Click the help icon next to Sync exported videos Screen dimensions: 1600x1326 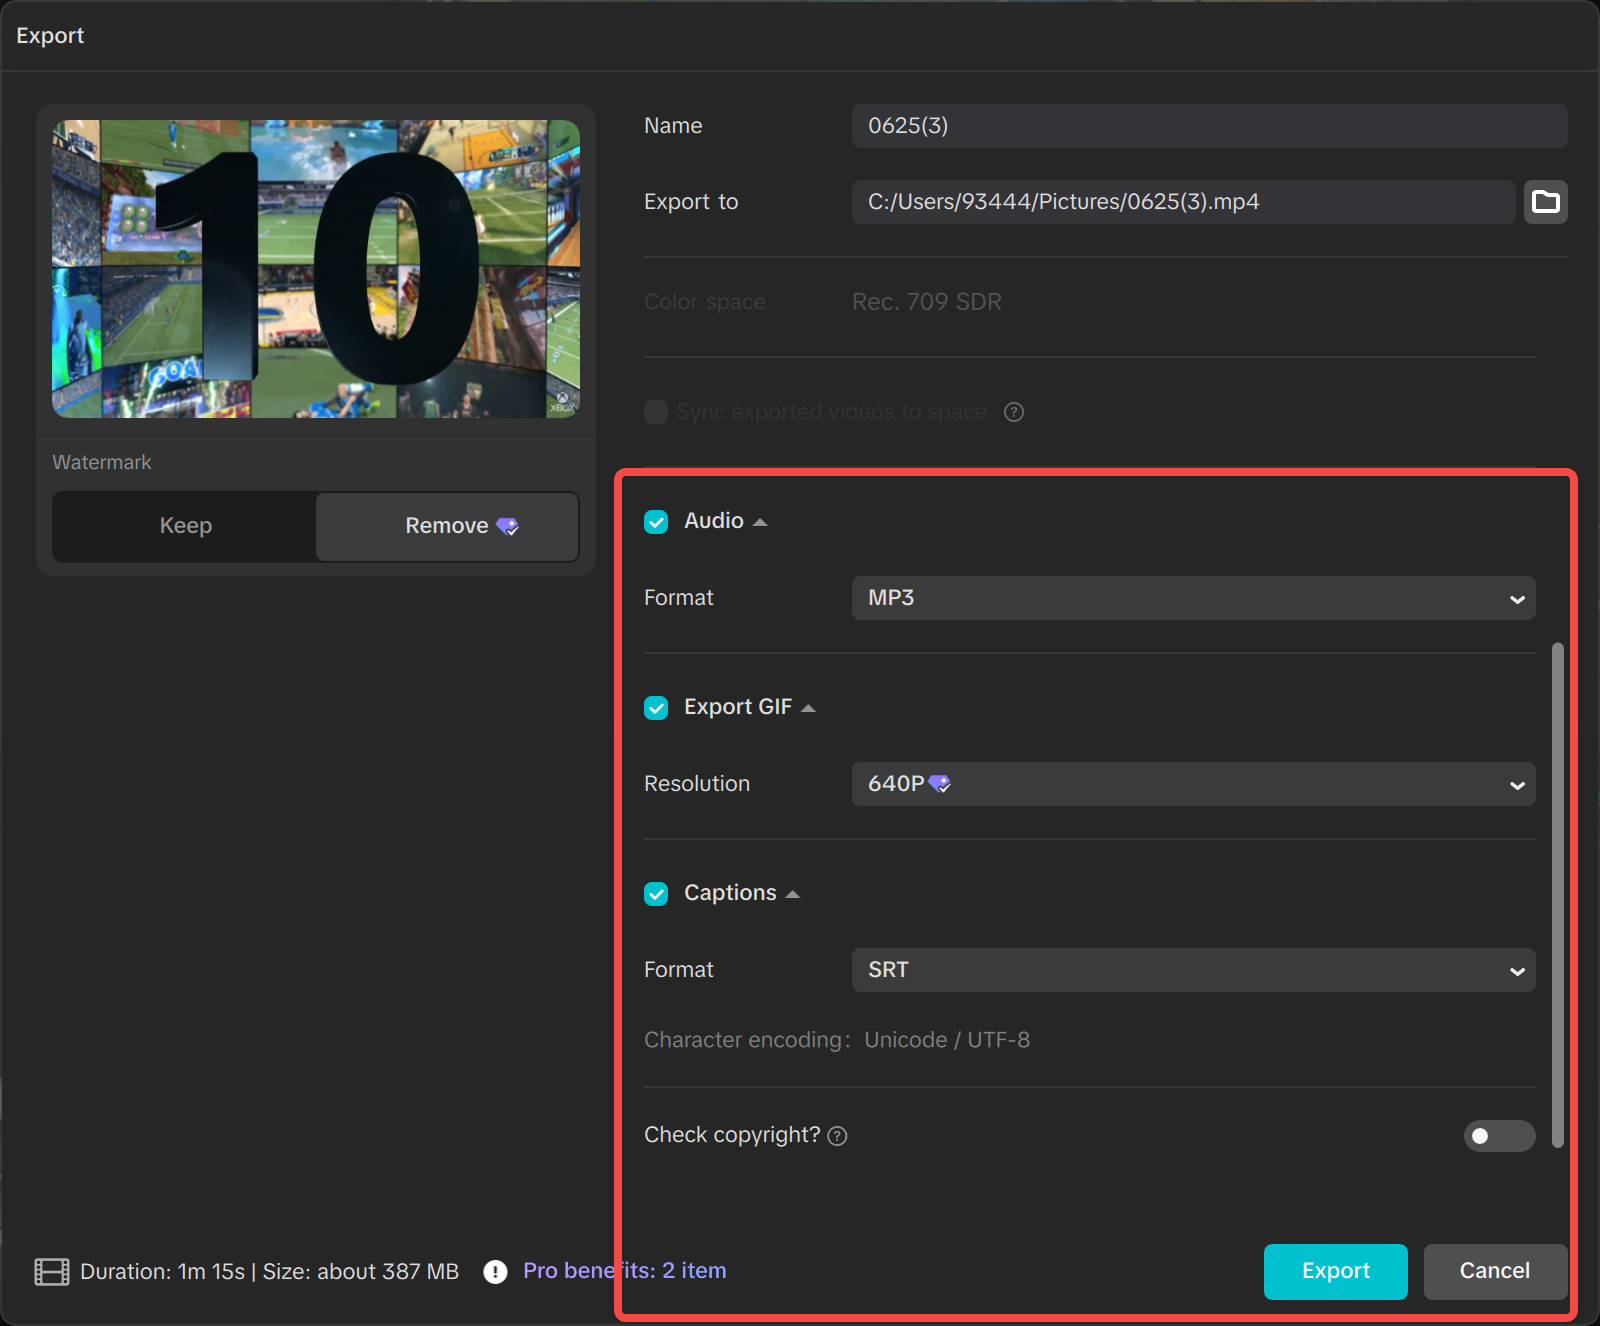[1013, 412]
